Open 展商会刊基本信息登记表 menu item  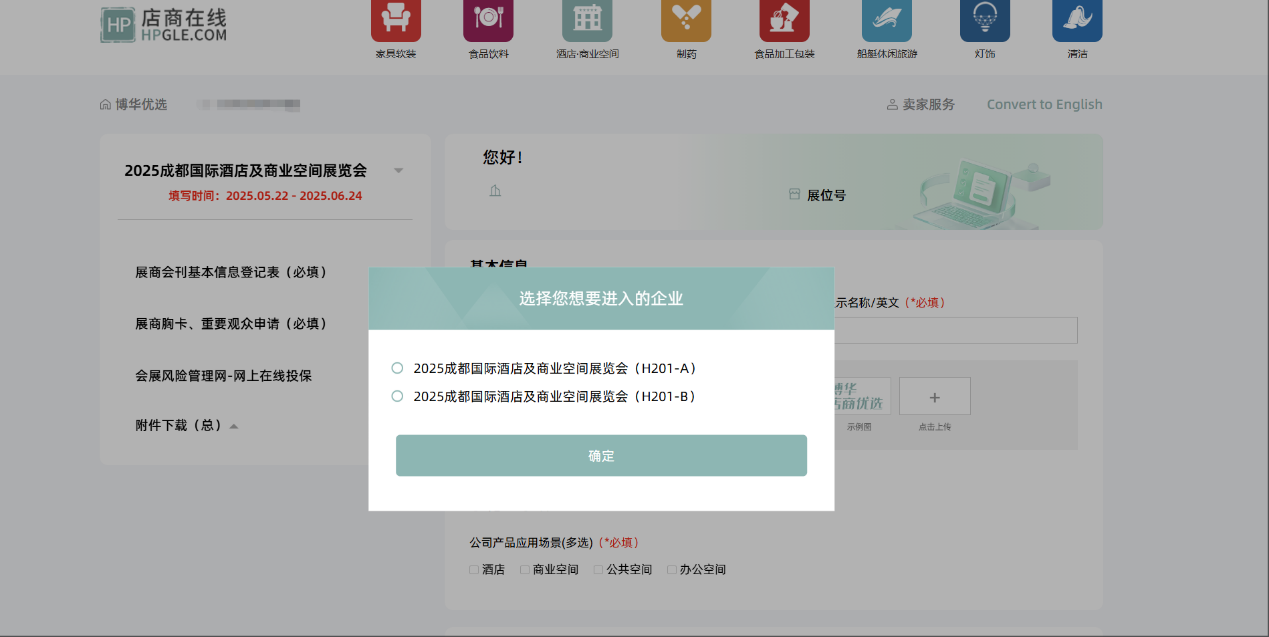[231, 272]
